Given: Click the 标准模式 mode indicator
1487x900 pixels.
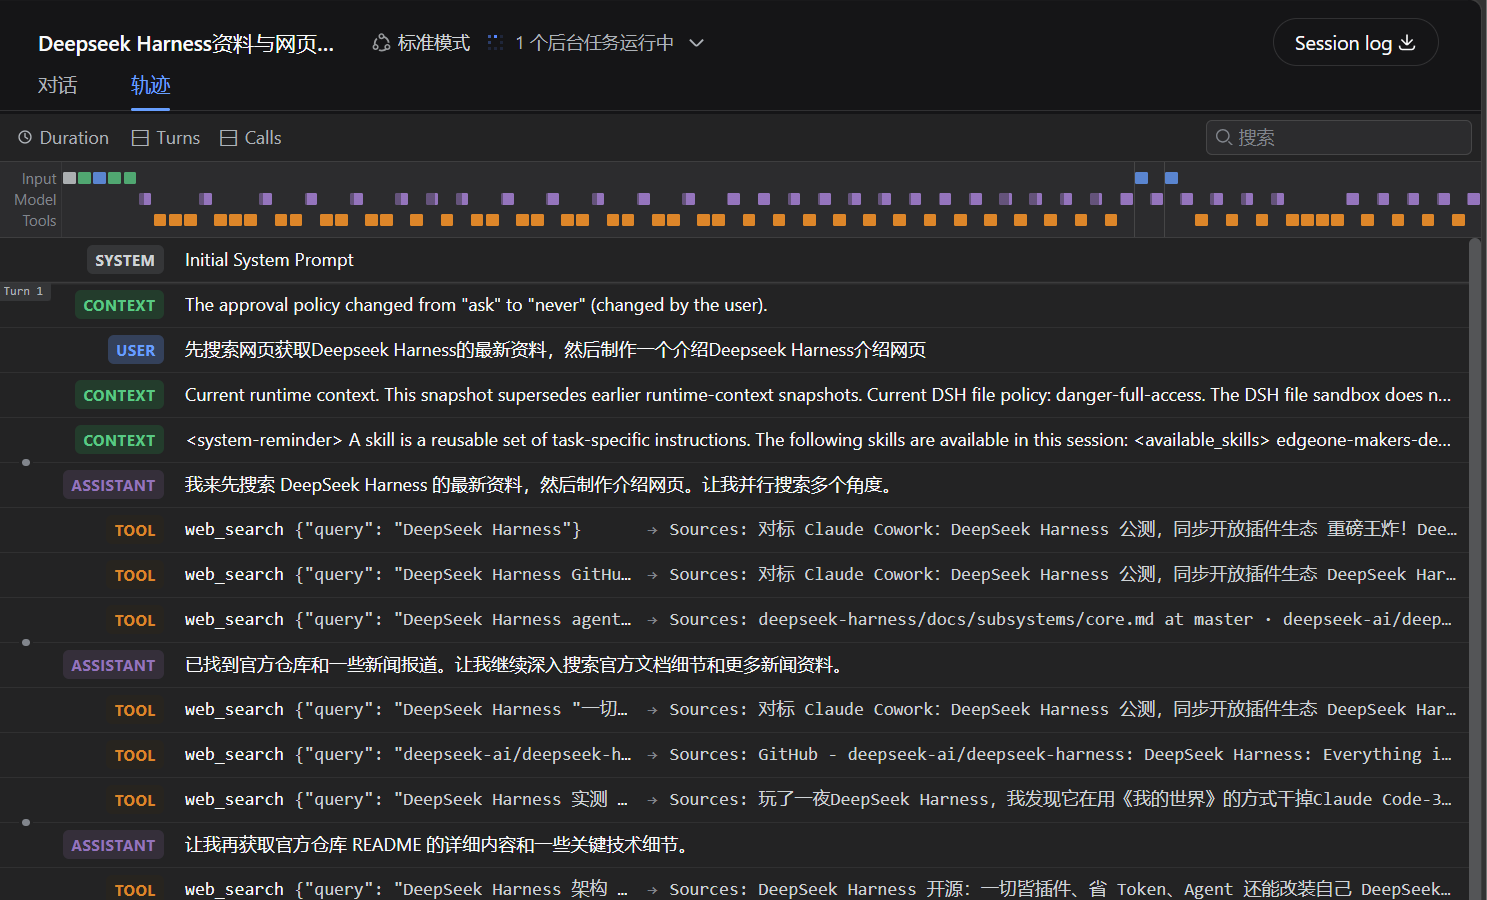Looking at the screenshot, I should [x=421, y=43].
